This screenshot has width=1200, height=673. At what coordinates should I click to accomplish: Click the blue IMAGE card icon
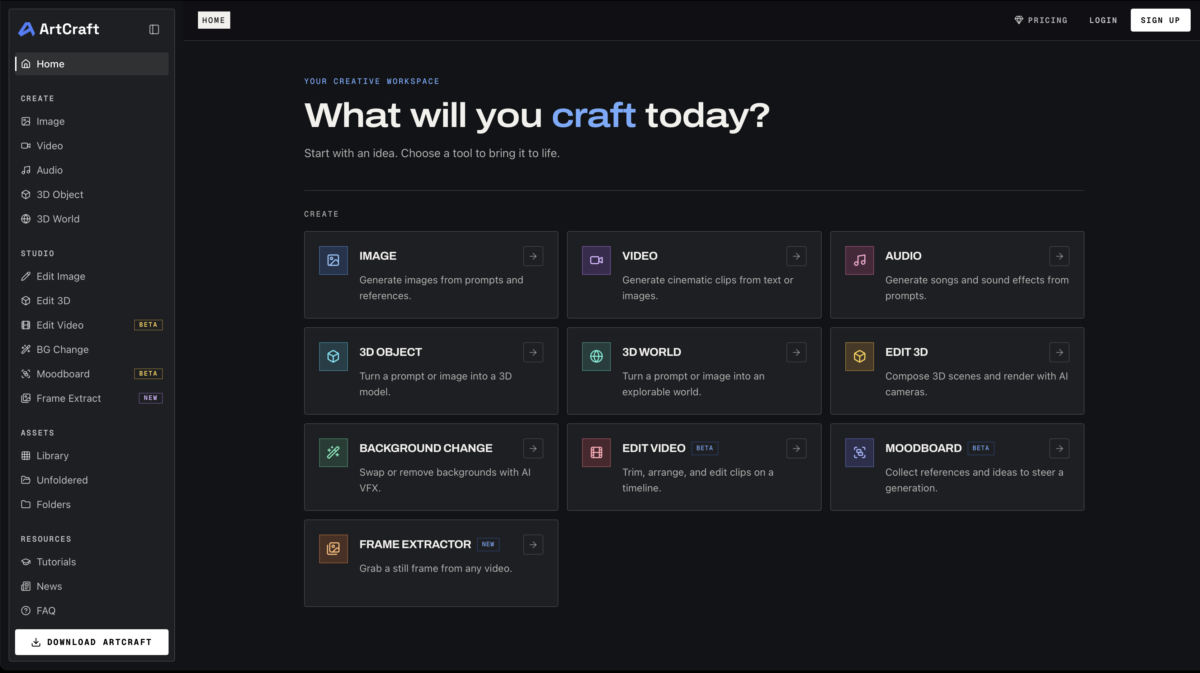point(334,260)
